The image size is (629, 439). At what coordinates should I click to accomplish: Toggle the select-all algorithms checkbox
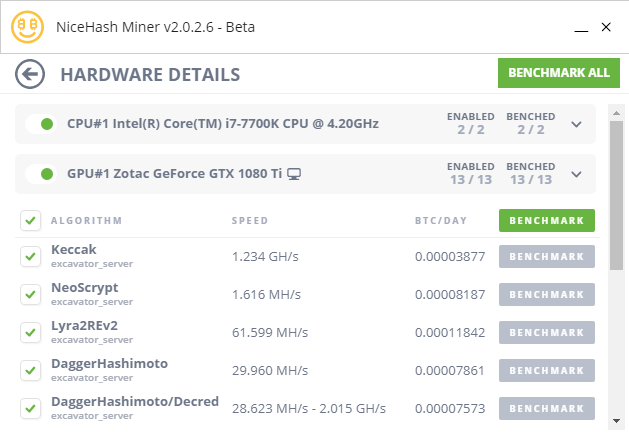point(30,220)
